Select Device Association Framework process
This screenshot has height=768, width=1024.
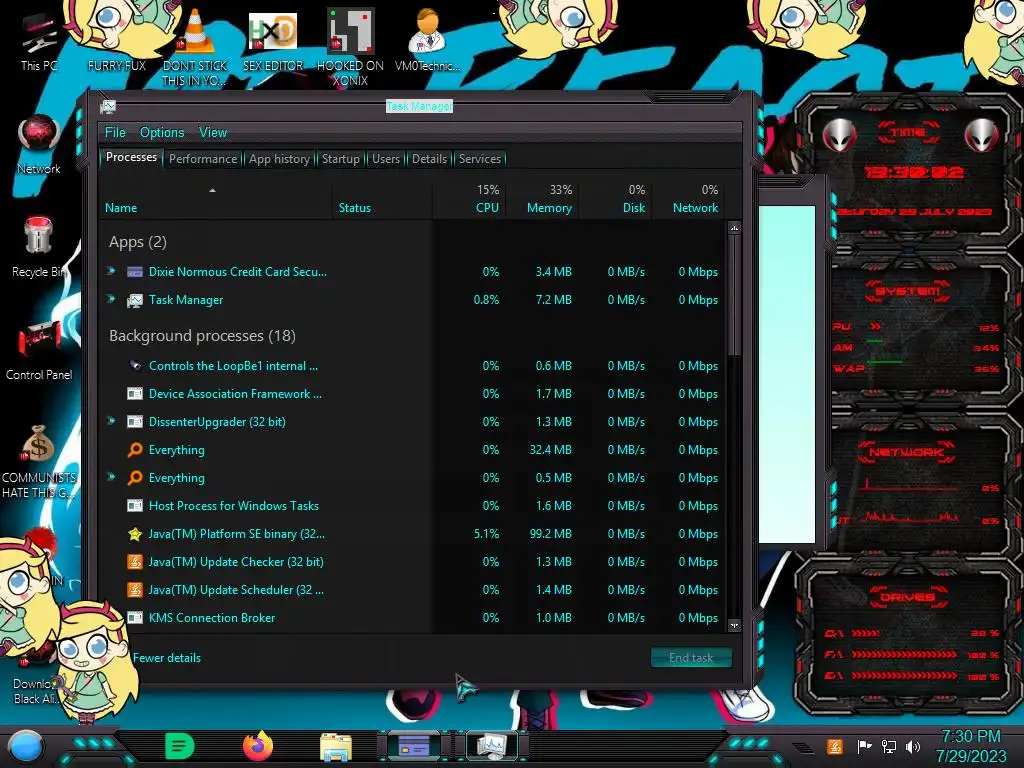(x=413, y=394)
